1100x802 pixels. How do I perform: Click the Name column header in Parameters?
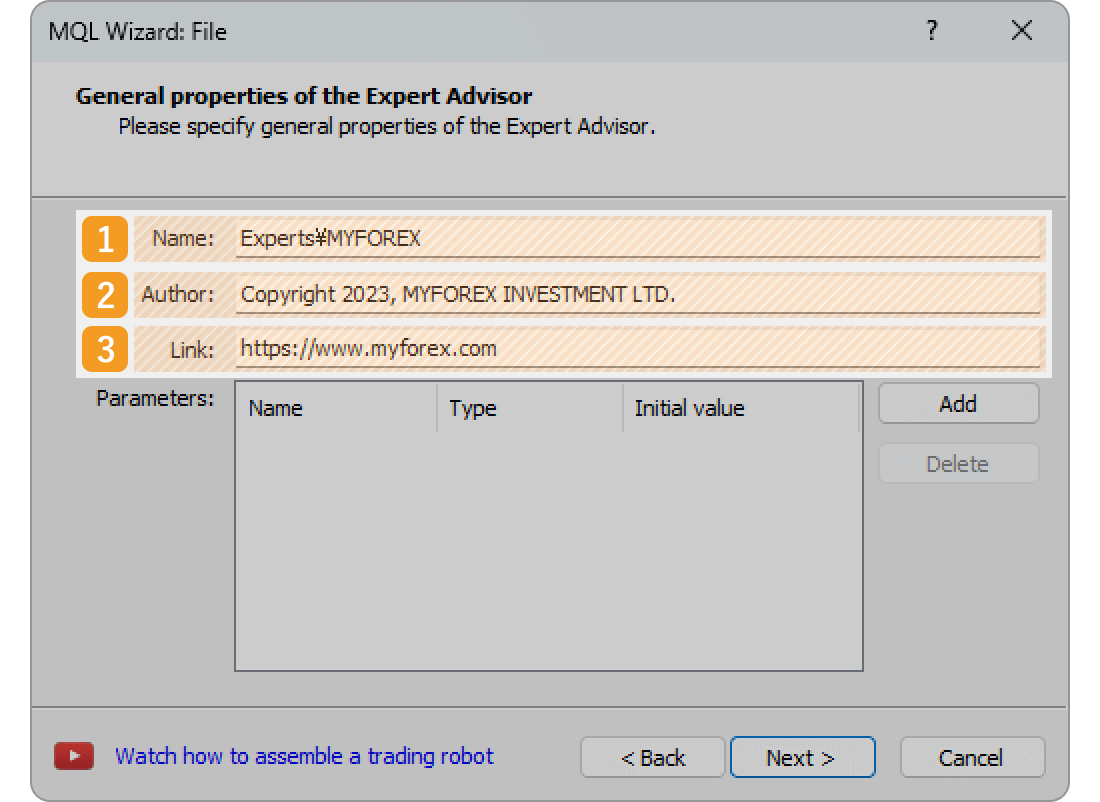pyautogui.click(x=275, y=408)
